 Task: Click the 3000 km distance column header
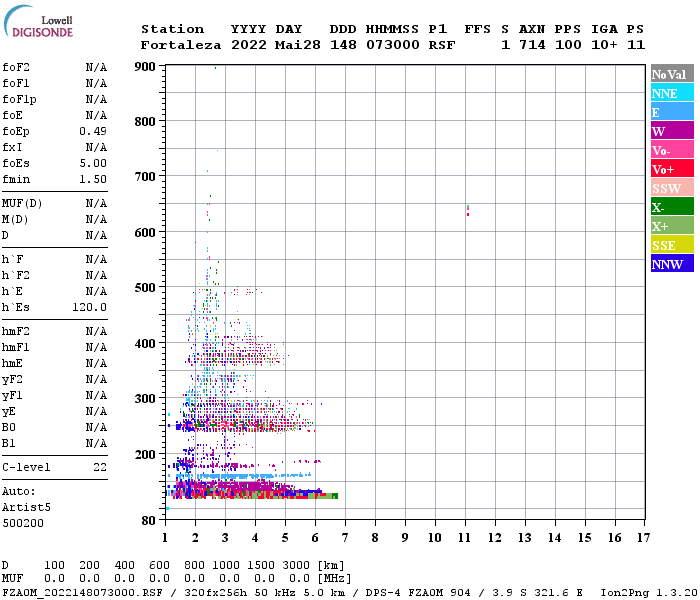[x=296, y=565]
